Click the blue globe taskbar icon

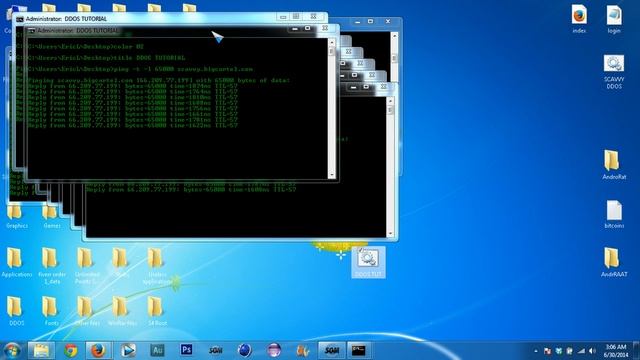(x=244, y=350)
